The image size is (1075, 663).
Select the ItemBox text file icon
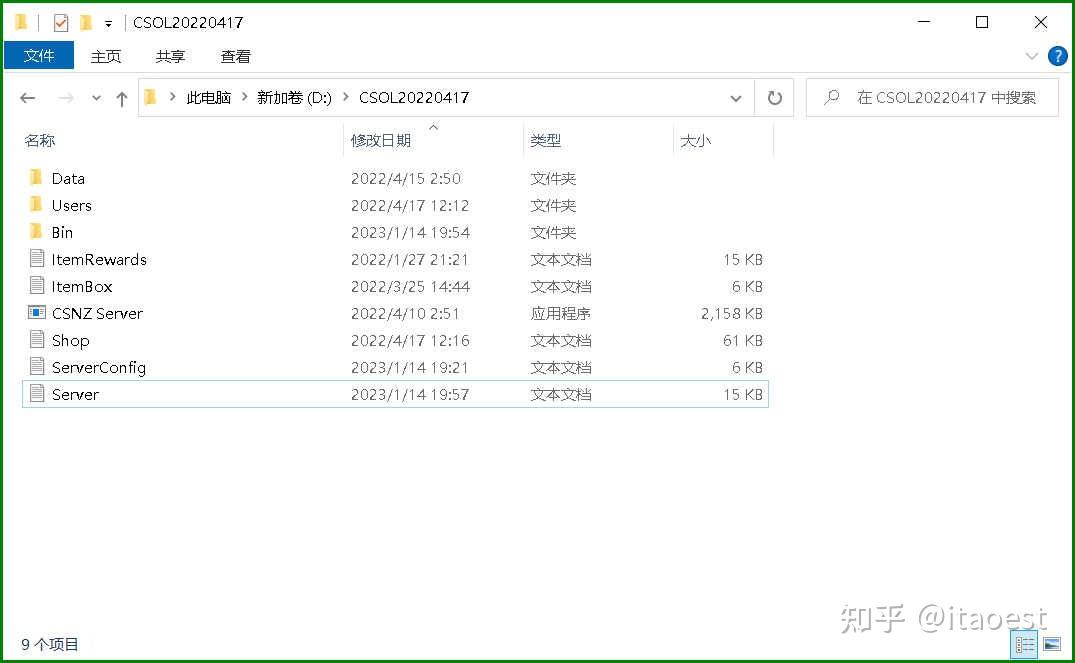pyautogui.click(x=37, y=286)
